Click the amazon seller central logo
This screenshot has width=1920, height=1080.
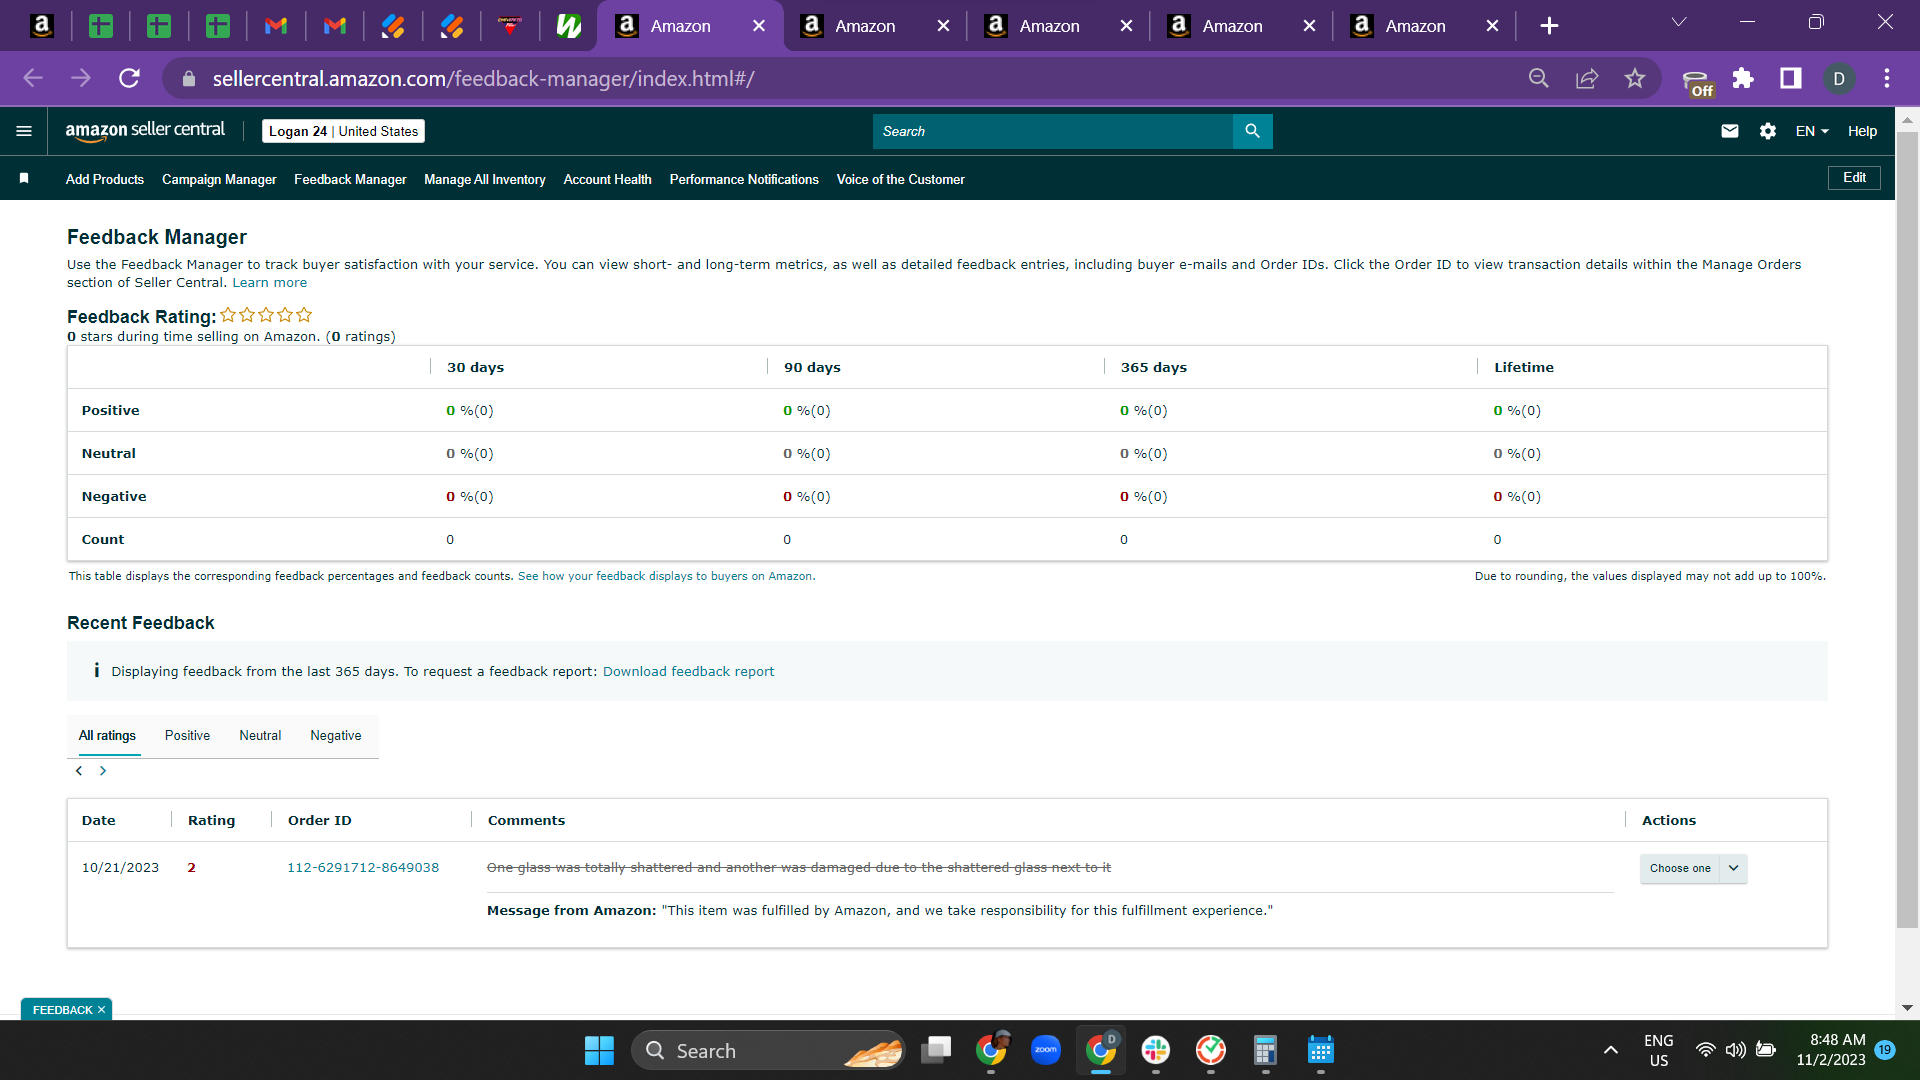coord(145,131)
